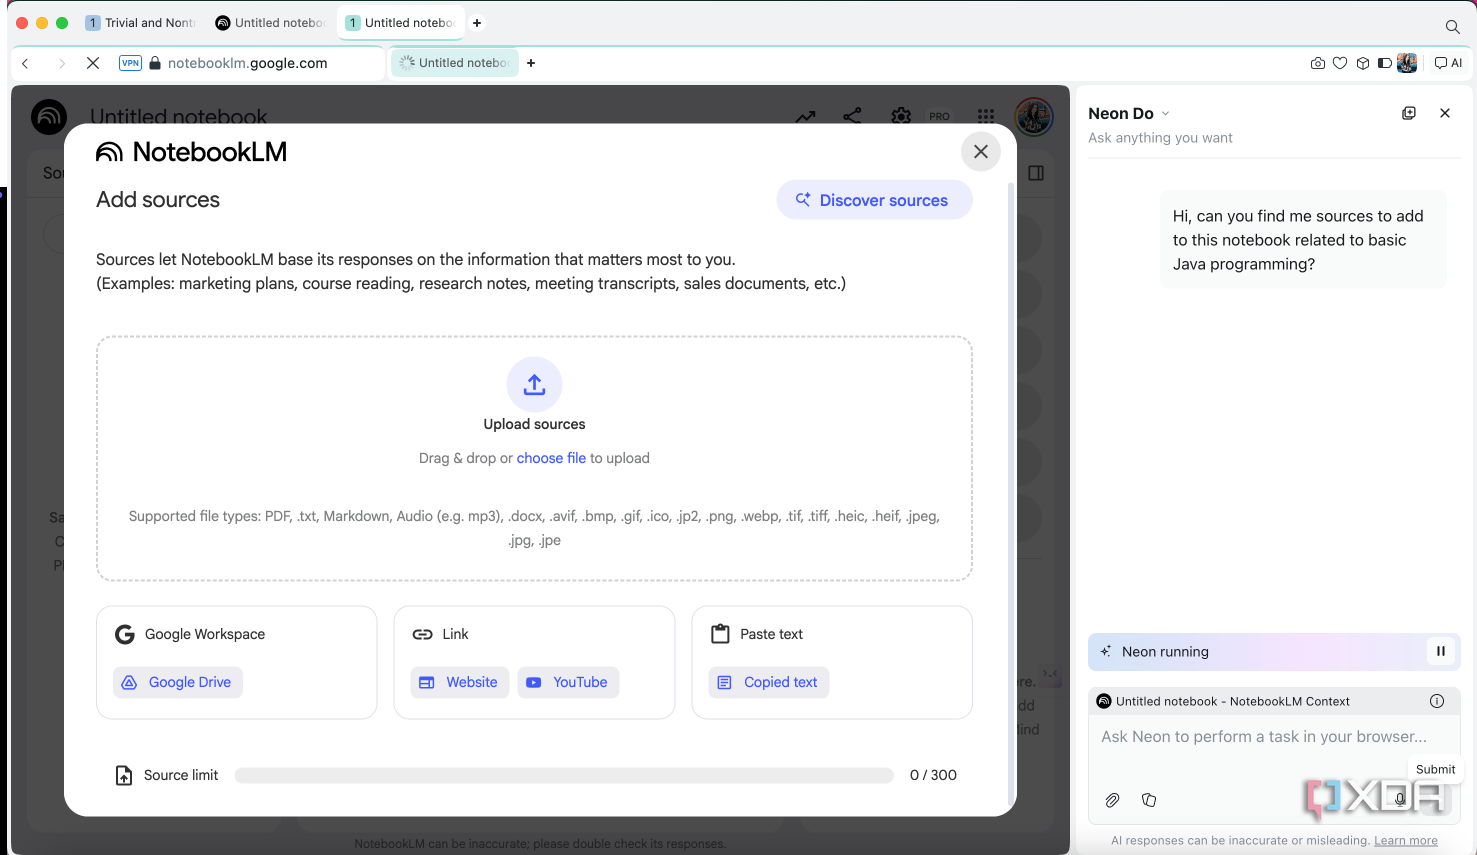Image resolution: width=1477 pixels, height=855 pixels.
Task: Add a Website link source
Action: [460, 682]
